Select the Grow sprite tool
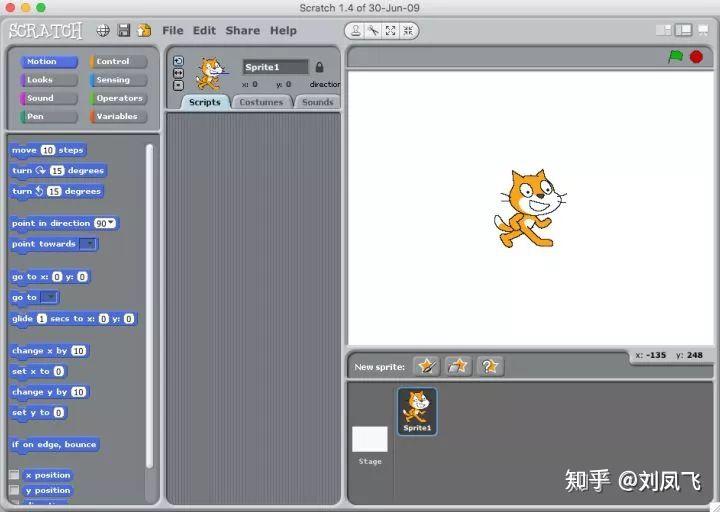The height and width of the screenshot is (512, 720). coord(390,31)
